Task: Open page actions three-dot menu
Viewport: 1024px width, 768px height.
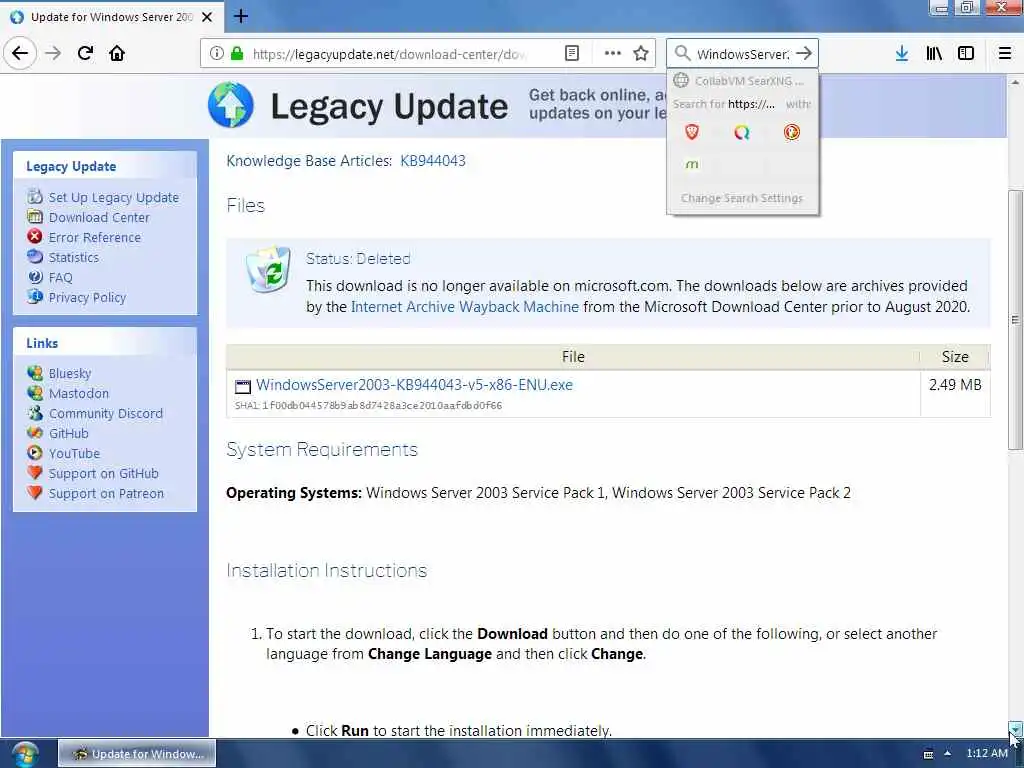Action: click(612, 54)
